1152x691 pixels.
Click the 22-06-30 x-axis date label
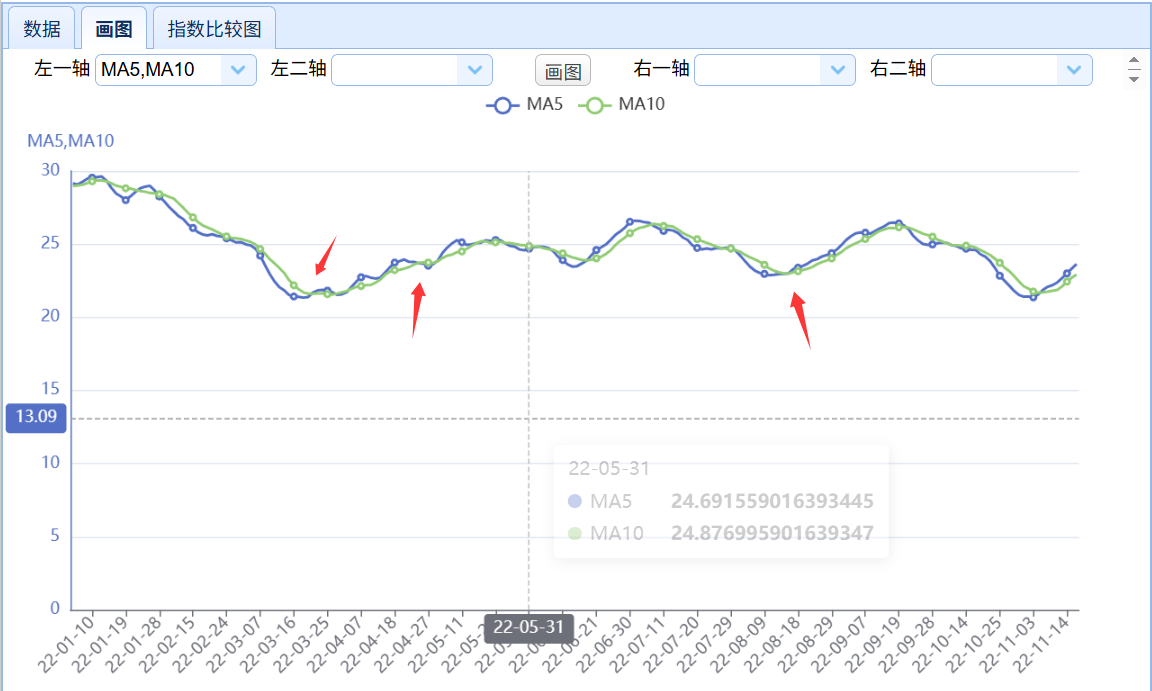[x=603, y=644]
